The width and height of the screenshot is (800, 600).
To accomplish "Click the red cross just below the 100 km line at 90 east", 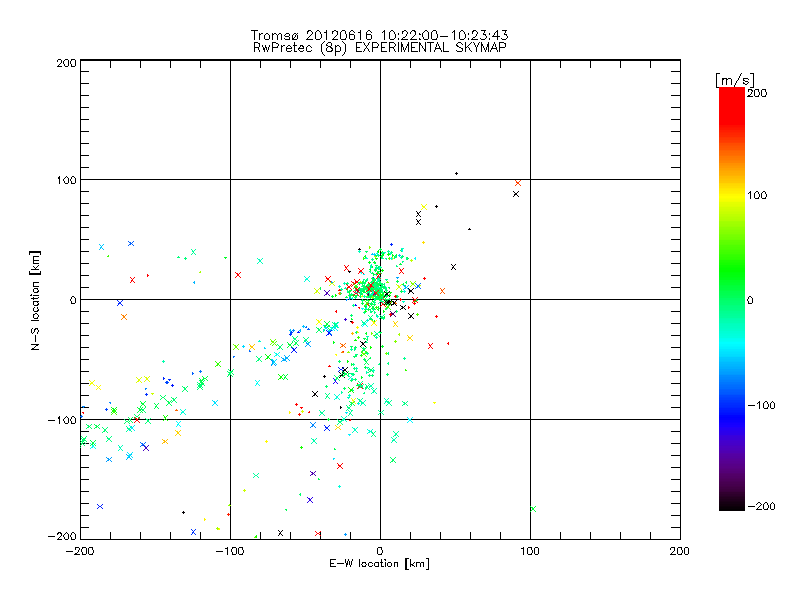I will coord(518,183).
